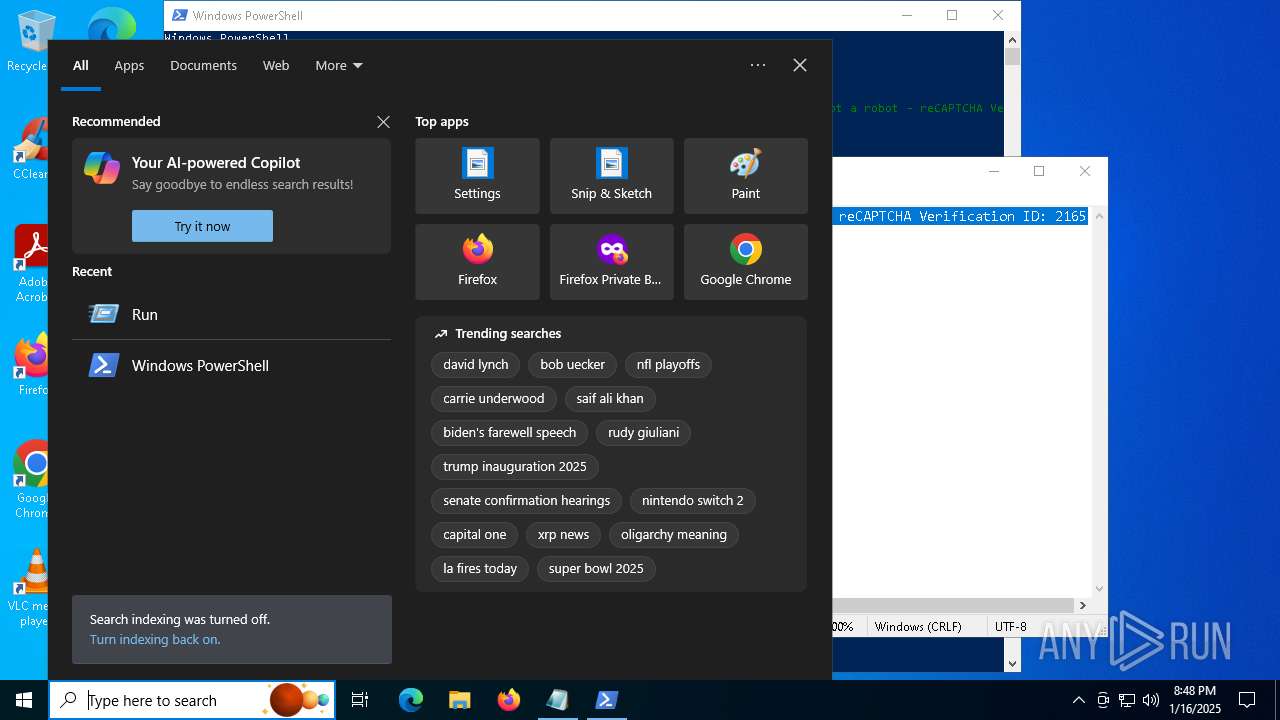Open Firefox Private Browsing tile

click(611, 262)
